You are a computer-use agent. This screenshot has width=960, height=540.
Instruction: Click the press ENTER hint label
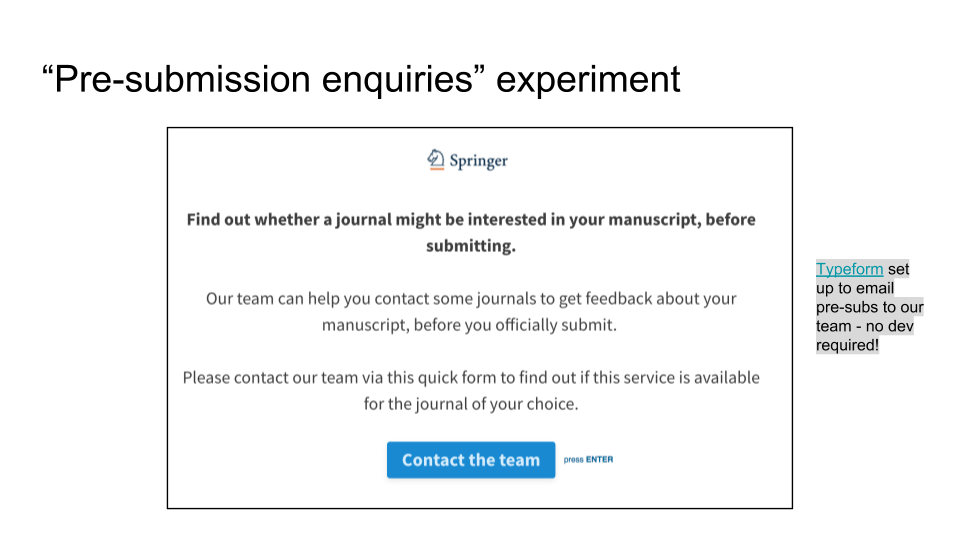588,459
